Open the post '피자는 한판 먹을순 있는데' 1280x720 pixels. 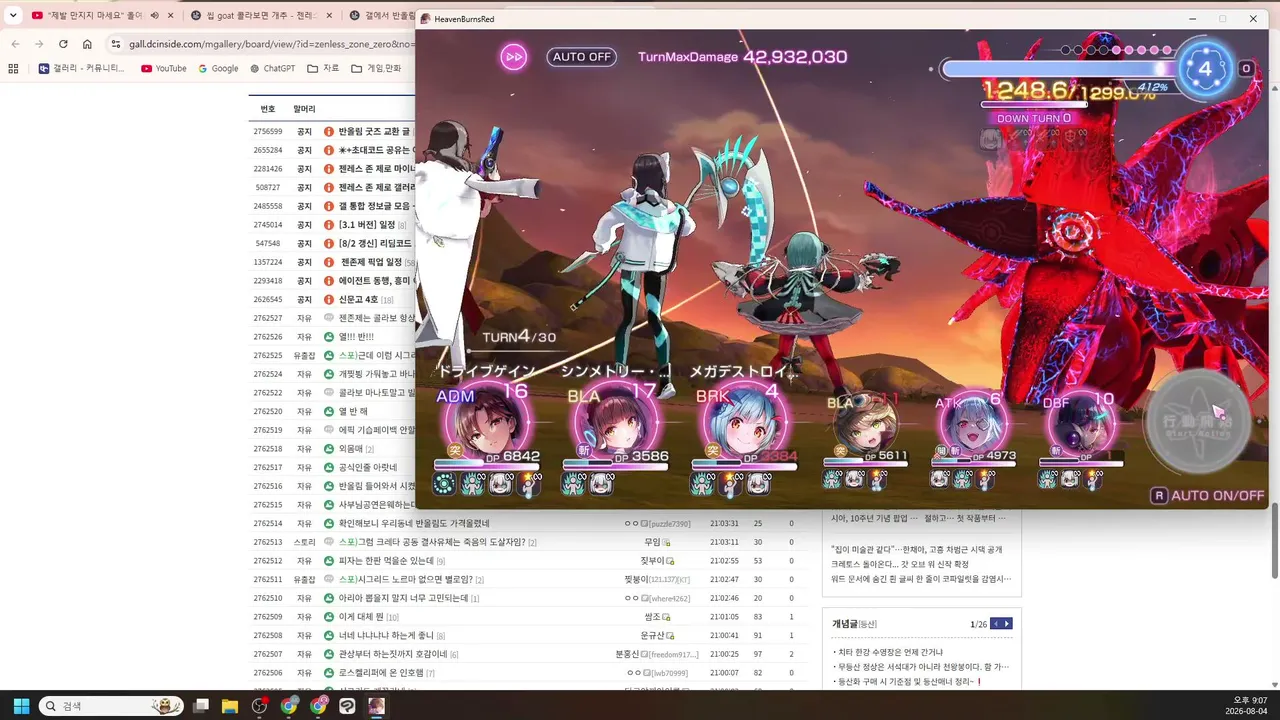pyautogui.click(x=385, y=560)
